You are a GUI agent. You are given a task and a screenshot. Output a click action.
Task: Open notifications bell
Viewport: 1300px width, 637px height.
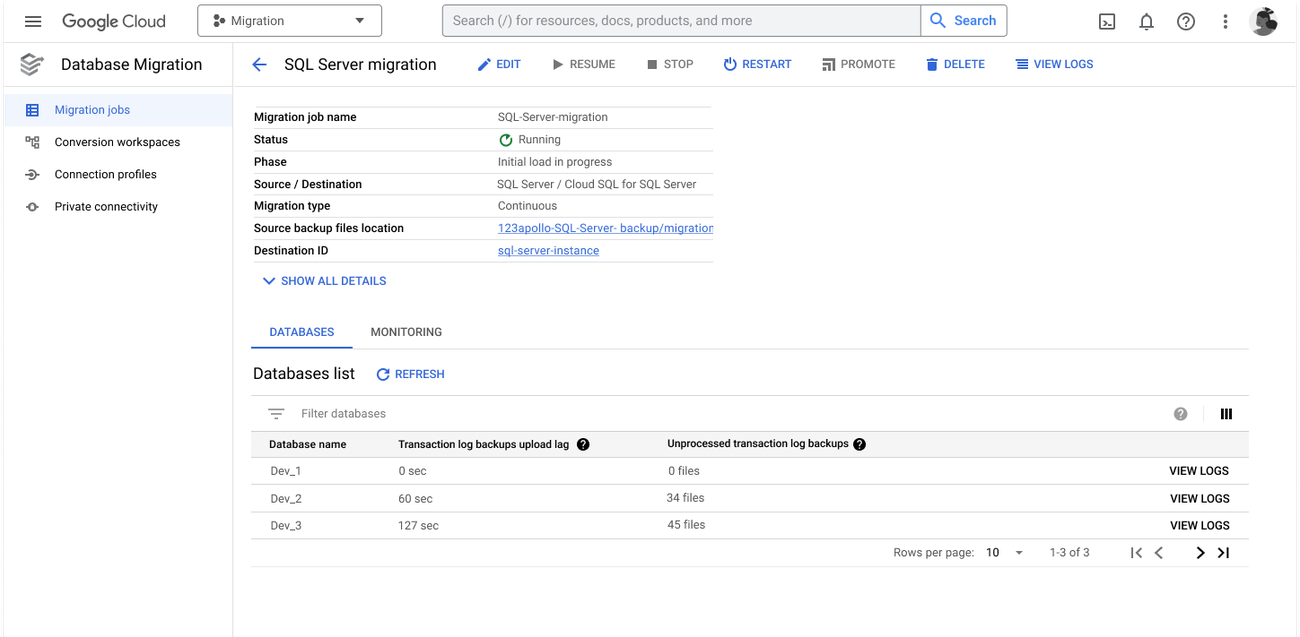click(1146, 21)
